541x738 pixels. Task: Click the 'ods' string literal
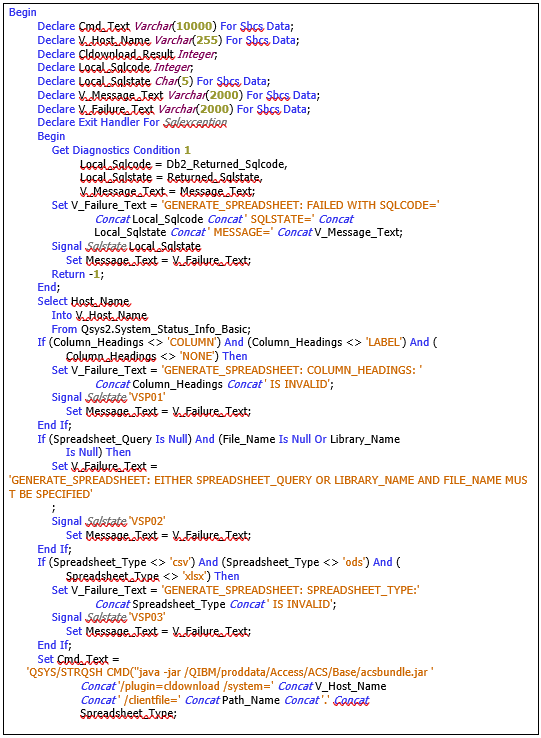click(x=354, y=562)
